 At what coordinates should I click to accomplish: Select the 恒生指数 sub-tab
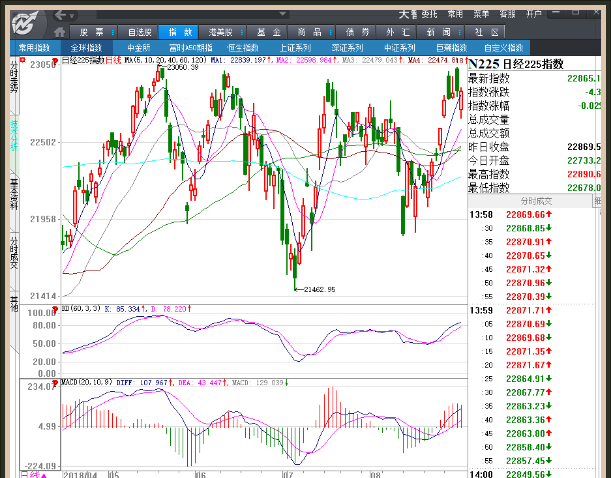click(243, 48)
